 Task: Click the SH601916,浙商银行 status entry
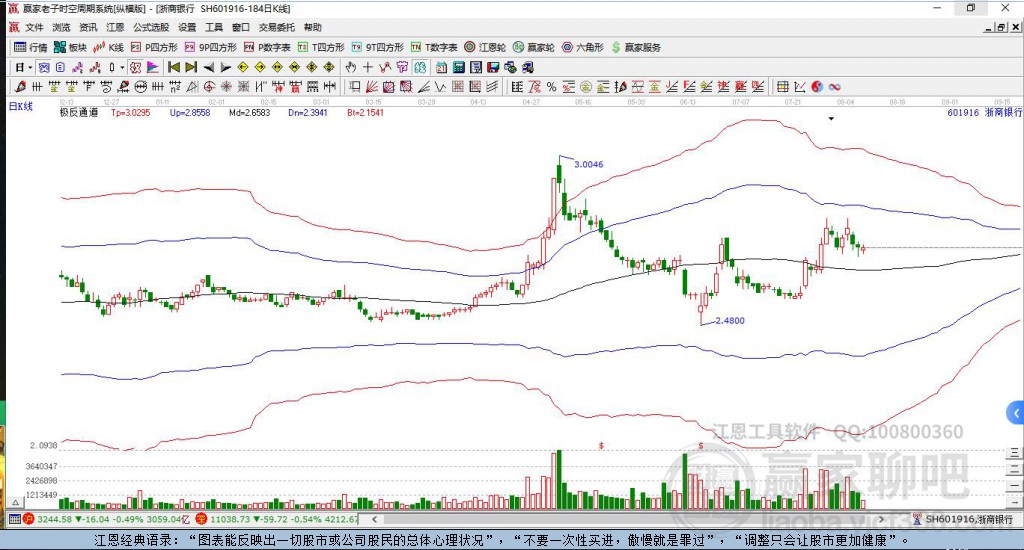(963, 519)
